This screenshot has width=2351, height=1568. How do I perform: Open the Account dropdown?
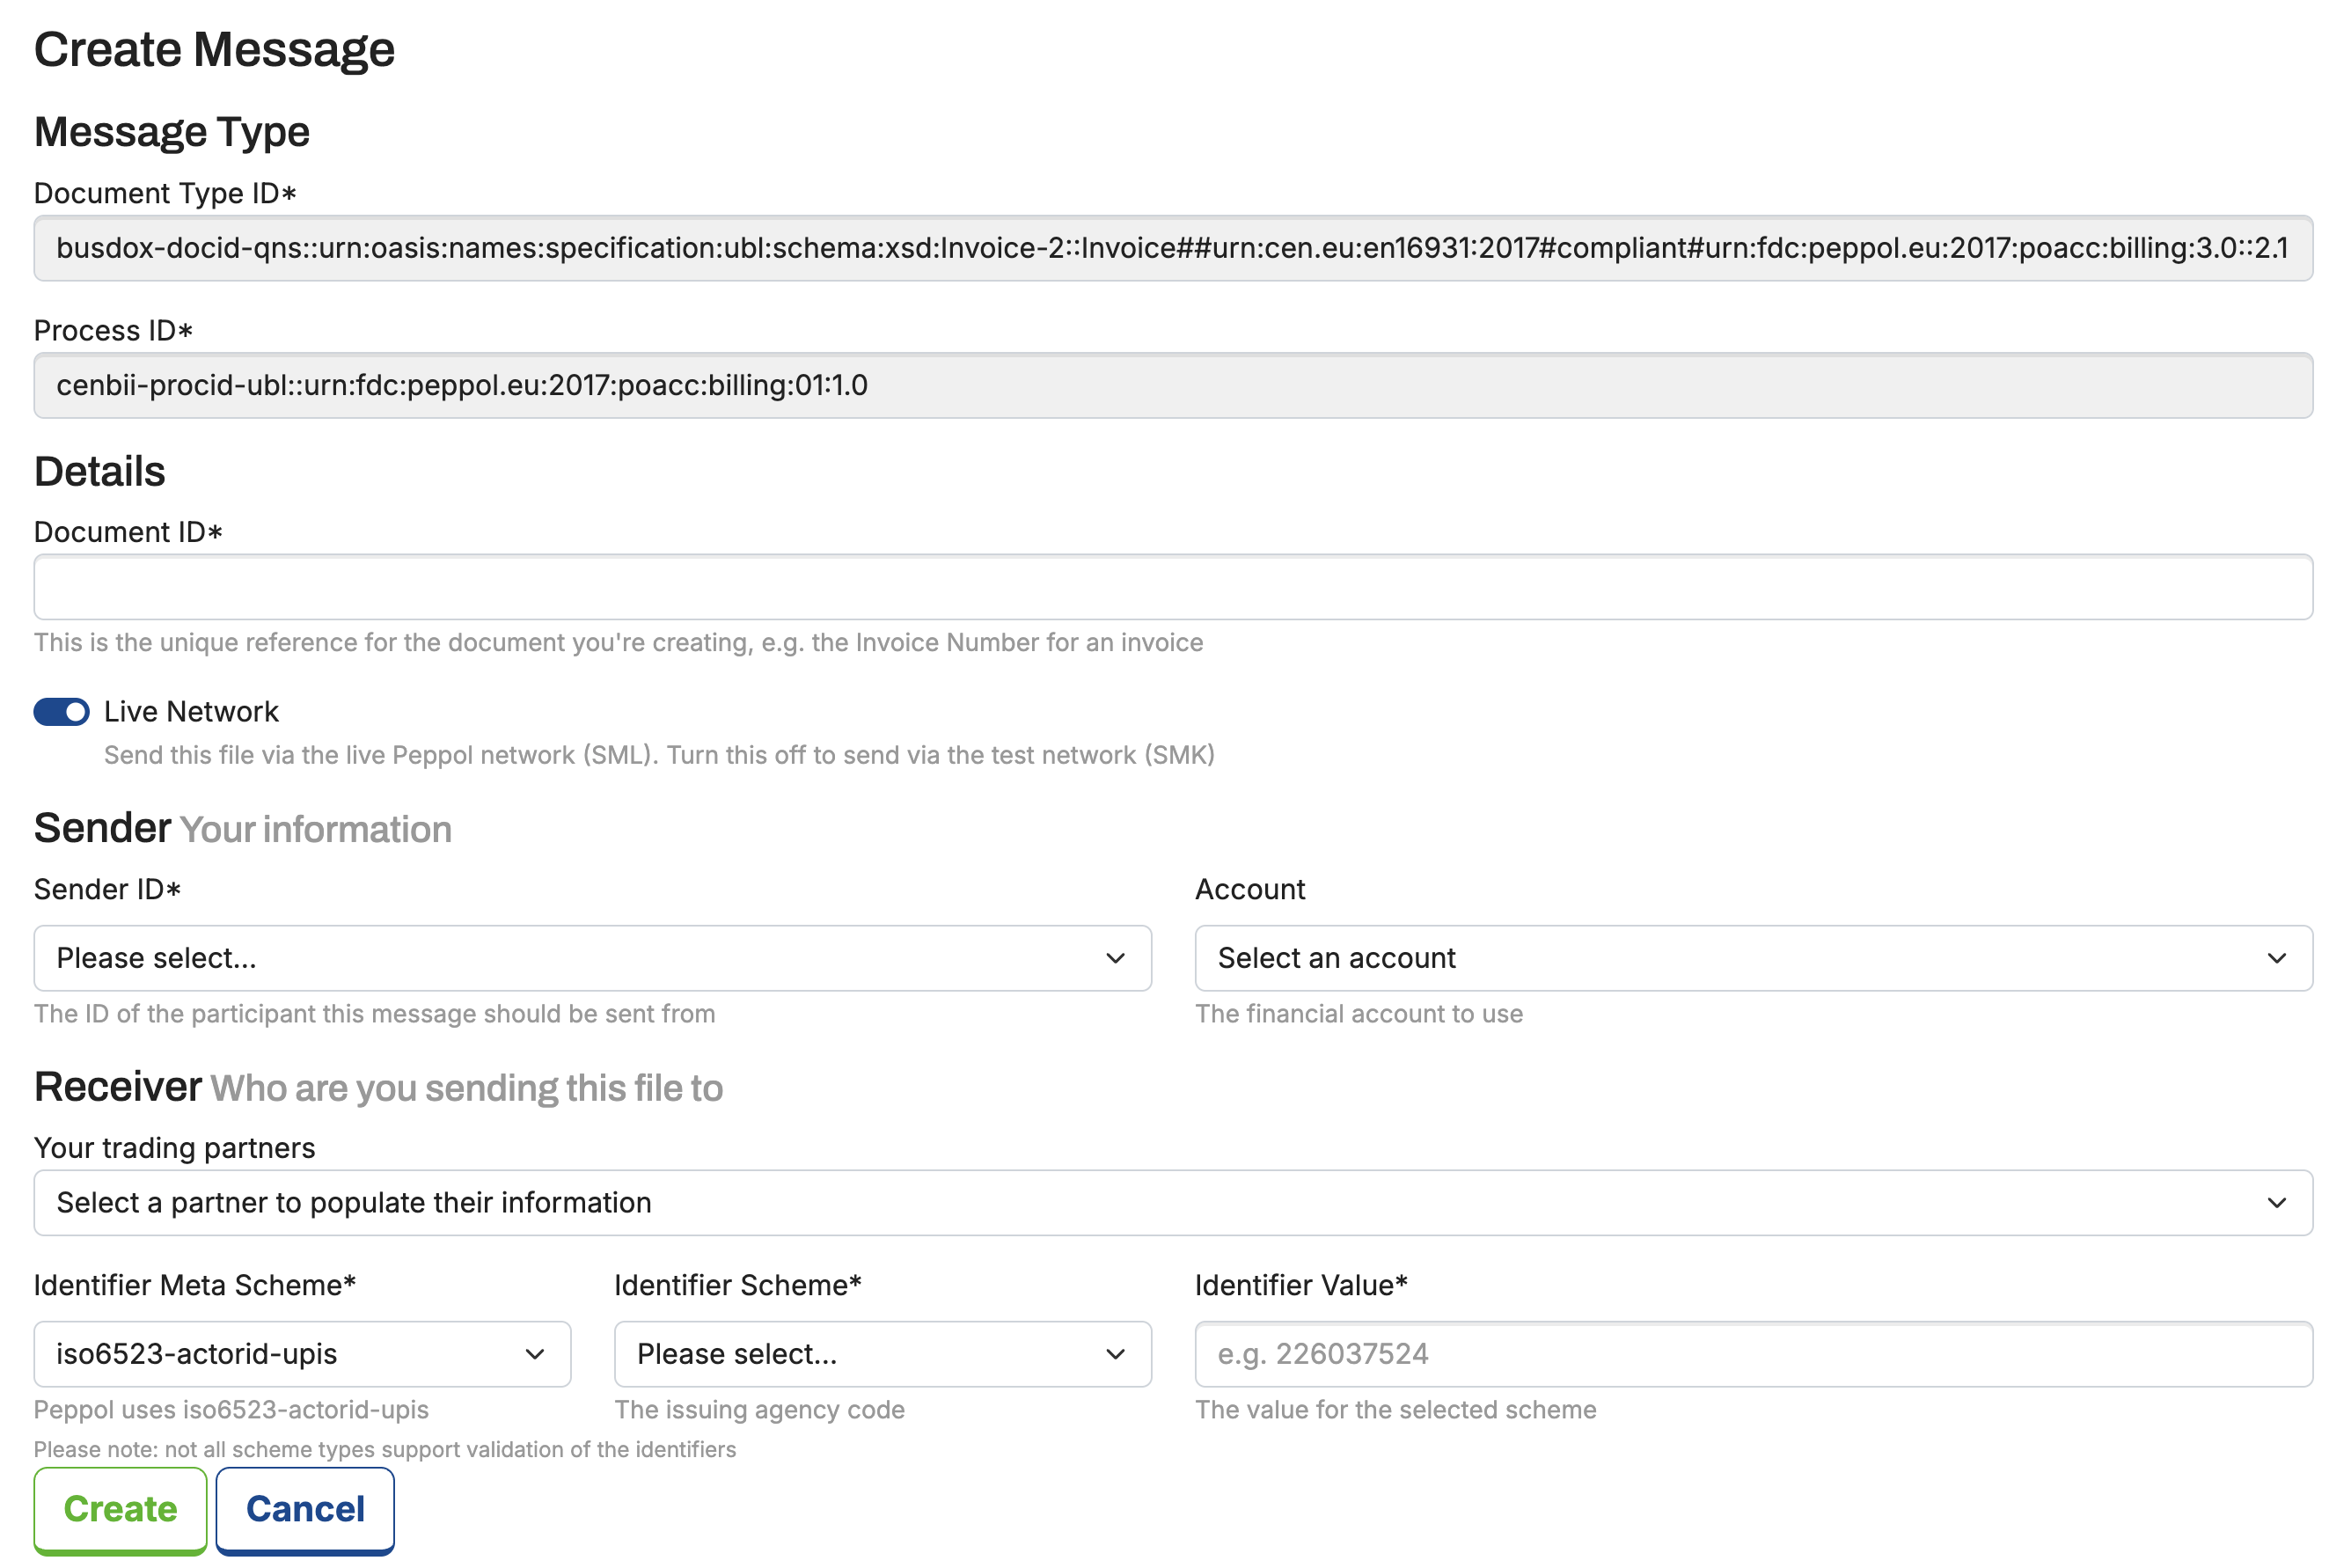pos(1753,957)
